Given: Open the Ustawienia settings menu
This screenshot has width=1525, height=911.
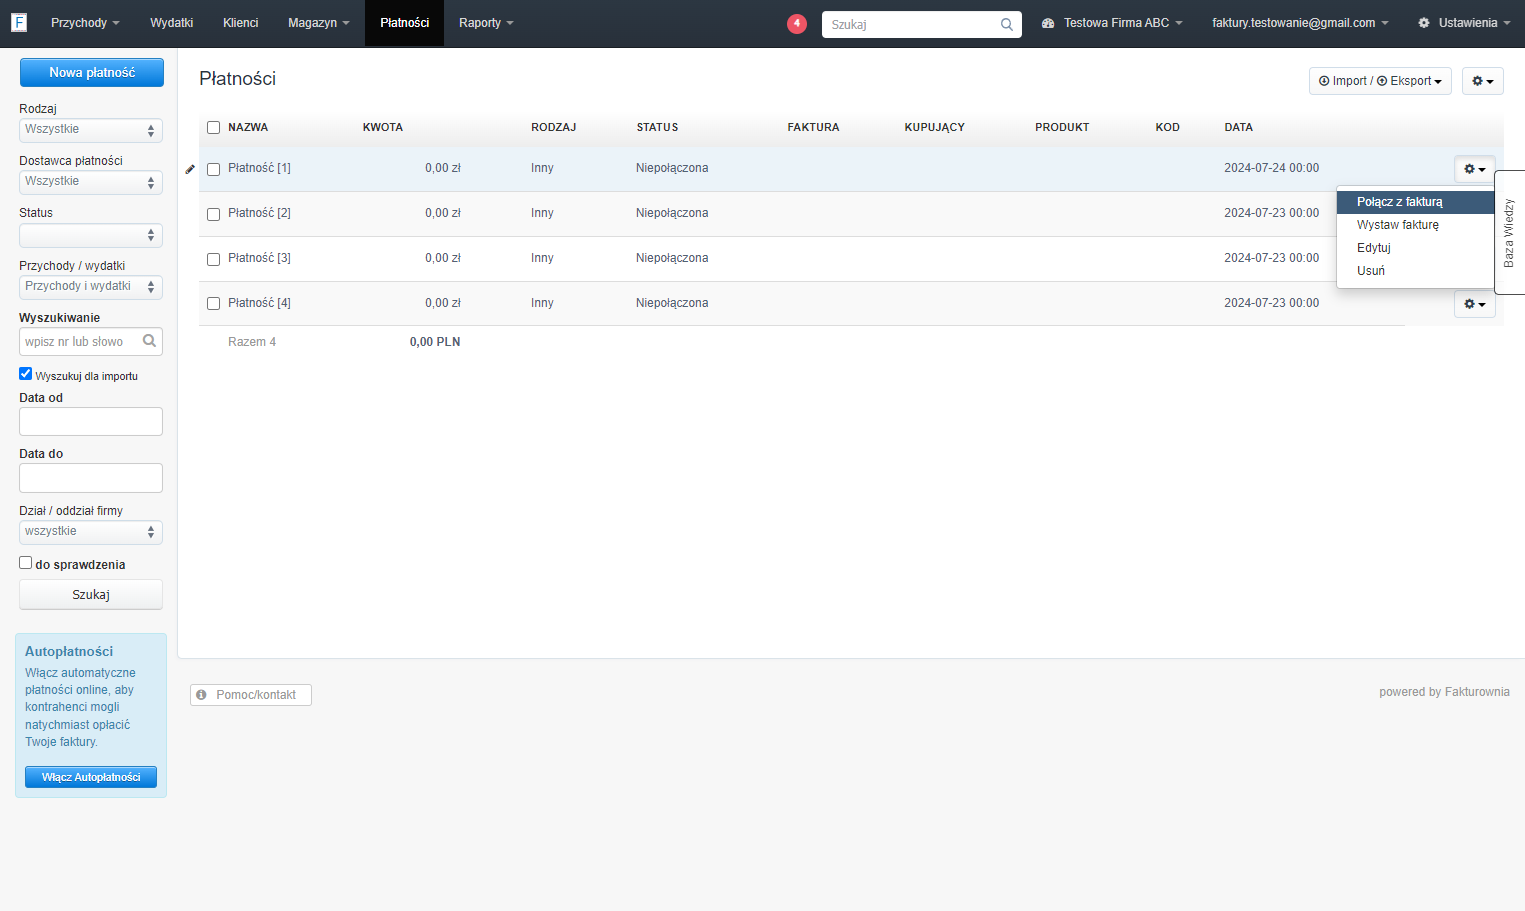Looking at the screenshot, I should [1464, 23].
